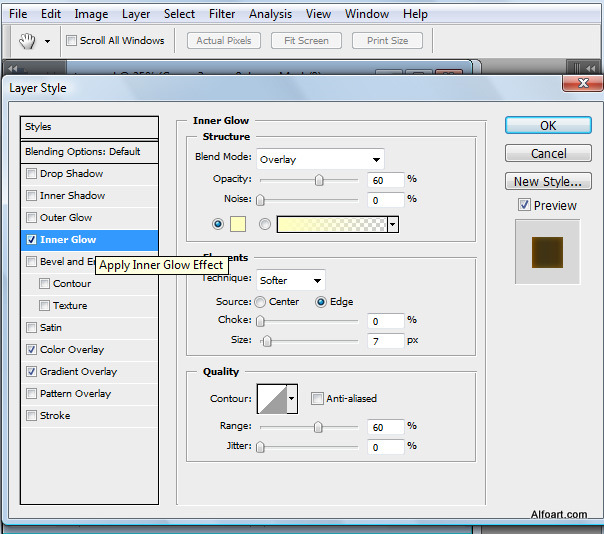Click the Contour curve thumbnail
Viewport: 604px width, 534px height.
271,399
